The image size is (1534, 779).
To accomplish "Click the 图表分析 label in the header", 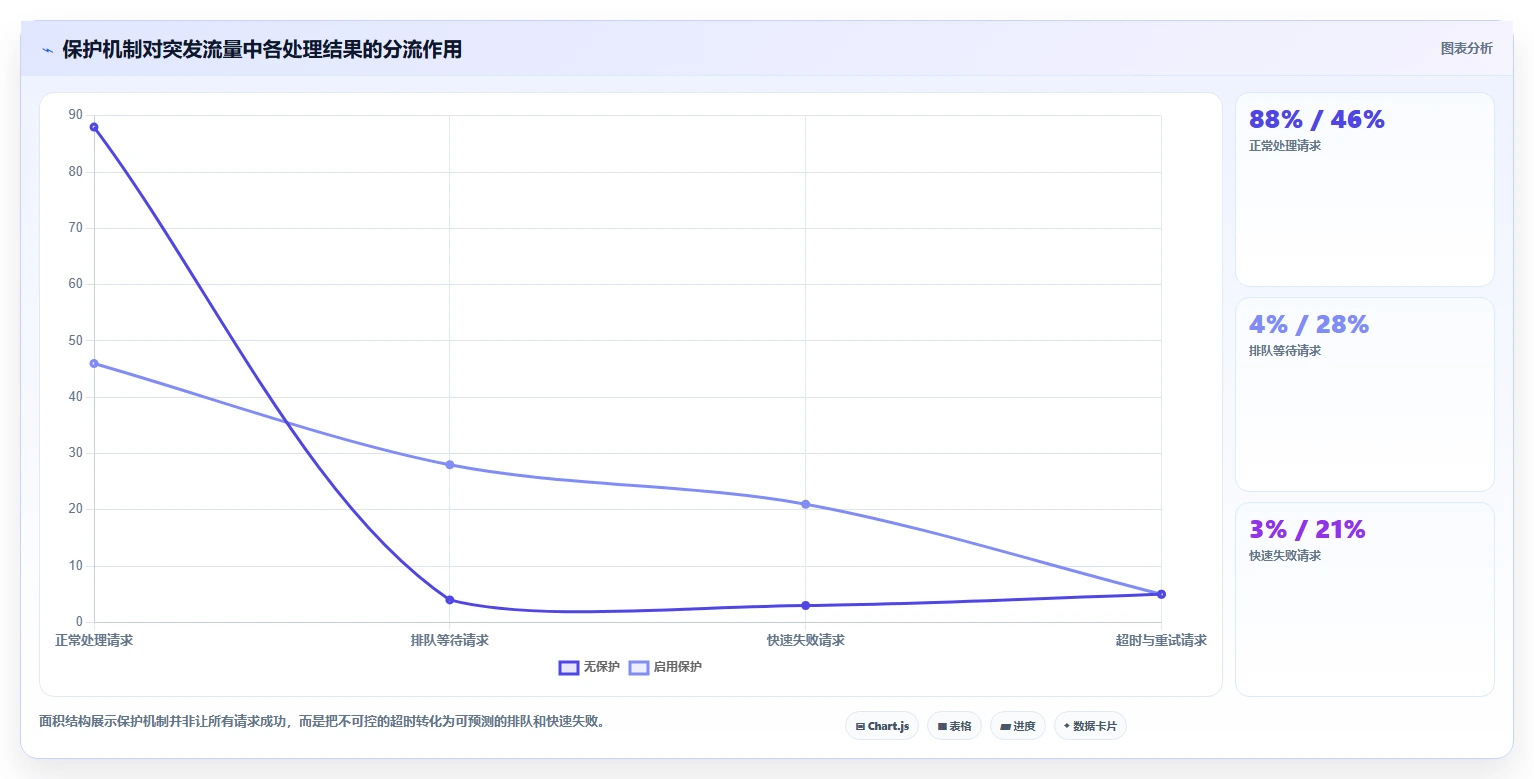I will (x=1466, y=48).
